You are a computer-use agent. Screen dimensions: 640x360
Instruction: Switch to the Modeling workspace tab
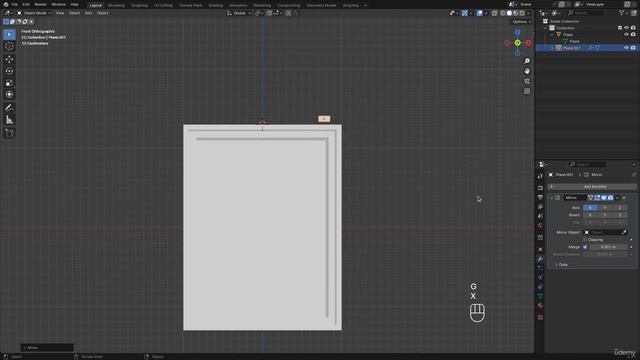(x=116, y=5)
